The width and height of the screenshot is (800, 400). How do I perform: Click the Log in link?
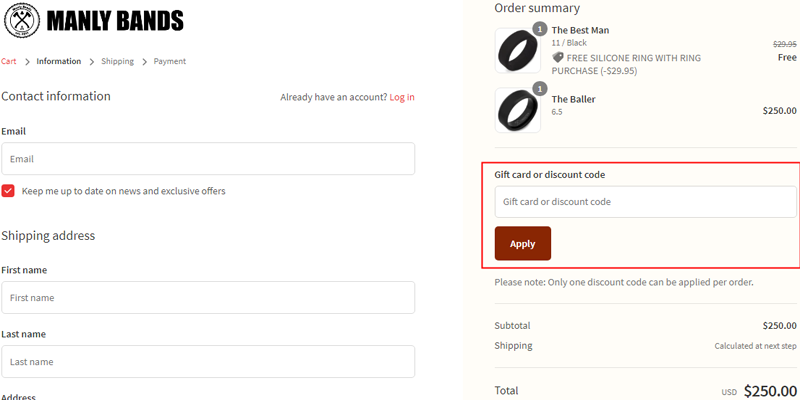click(402, 97)
